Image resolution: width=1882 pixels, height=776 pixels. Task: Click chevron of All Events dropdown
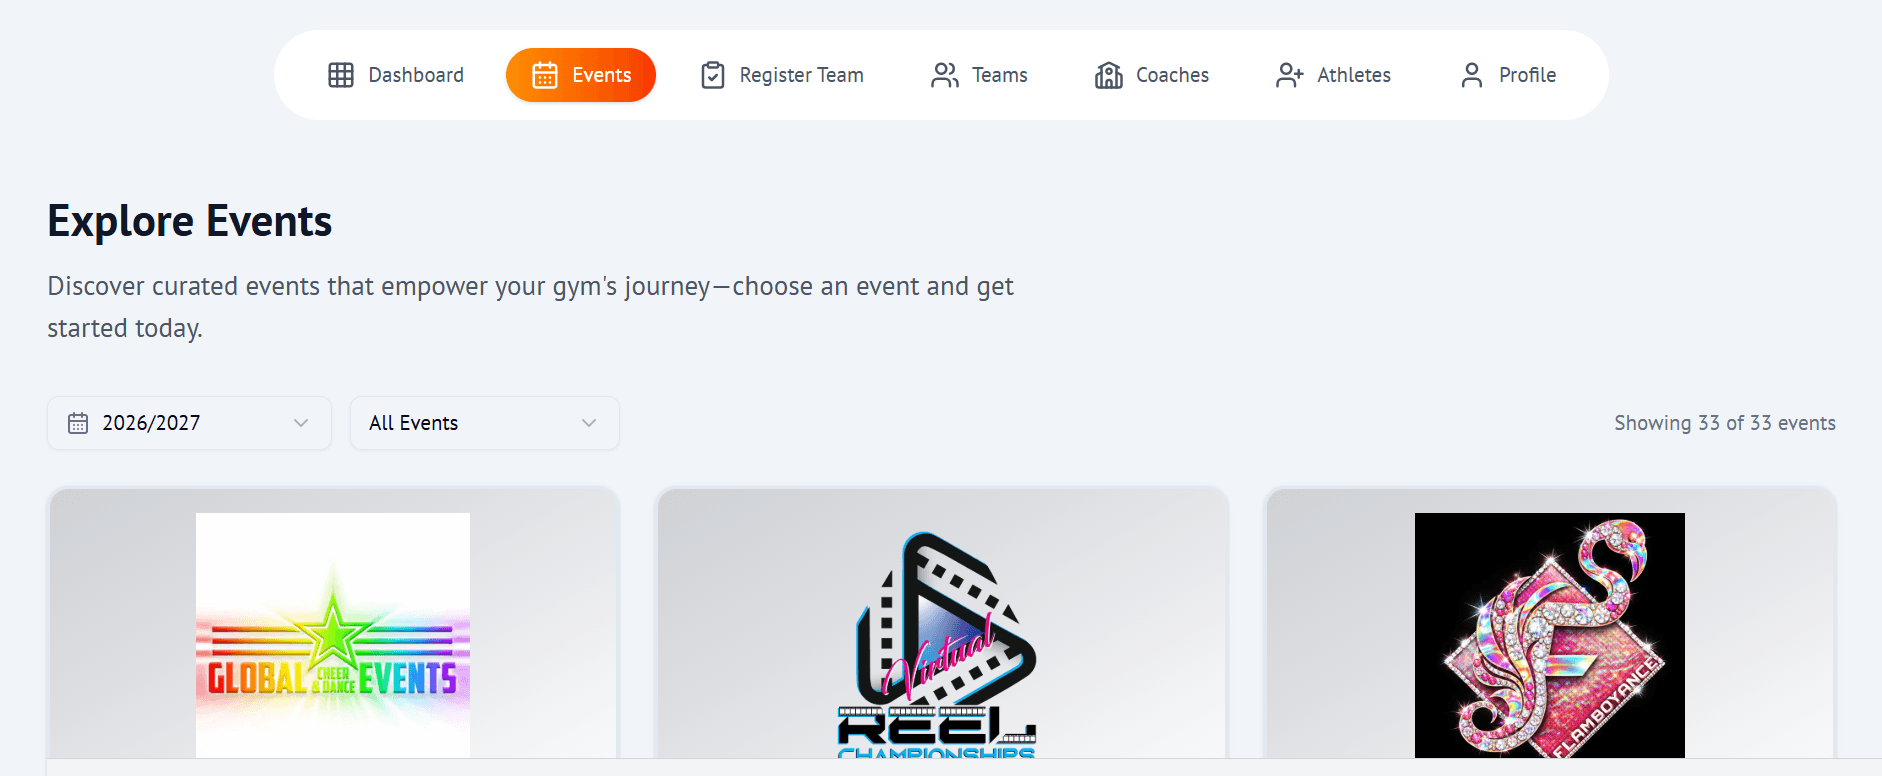tap(589, 423)
